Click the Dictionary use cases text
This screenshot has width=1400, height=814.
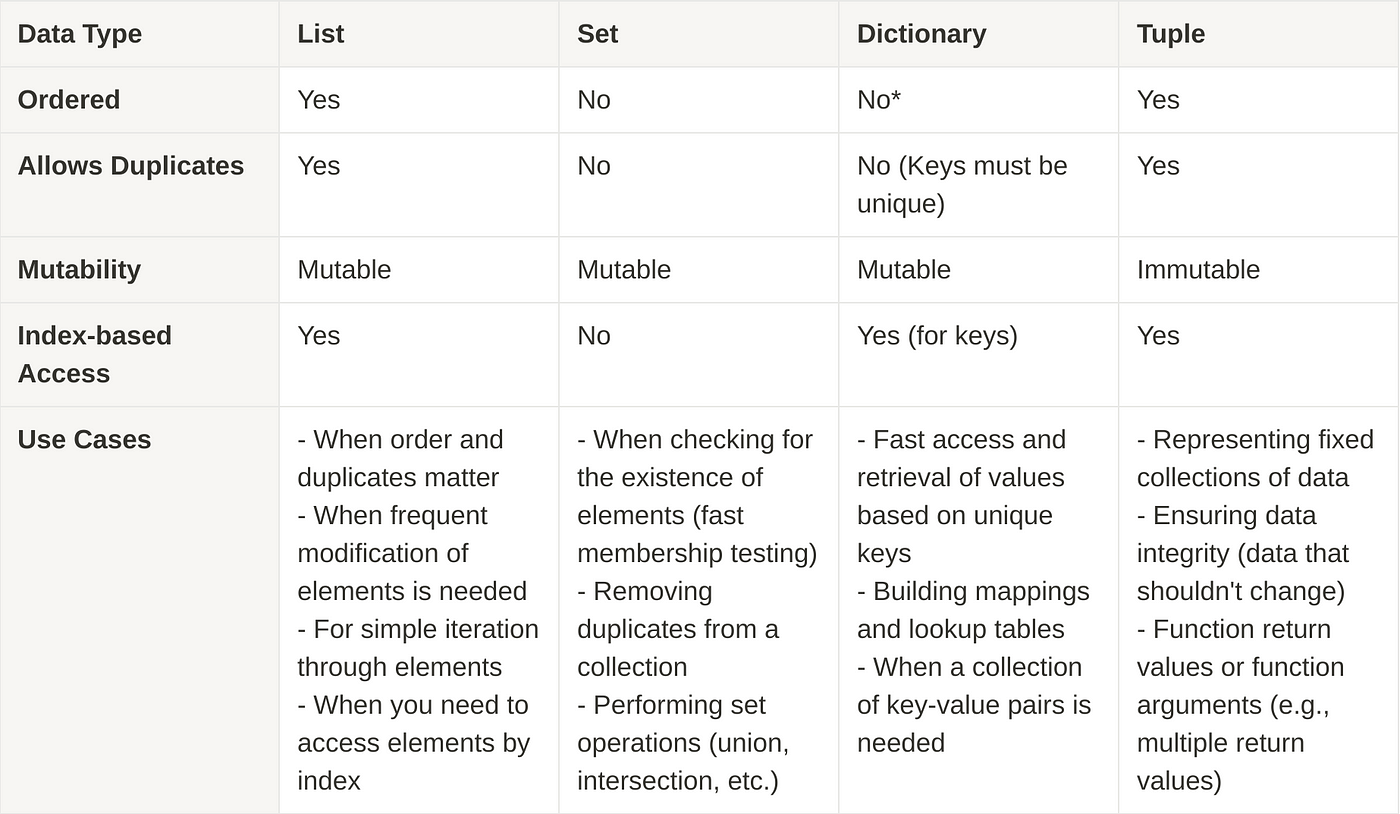(x=974, y=591)
